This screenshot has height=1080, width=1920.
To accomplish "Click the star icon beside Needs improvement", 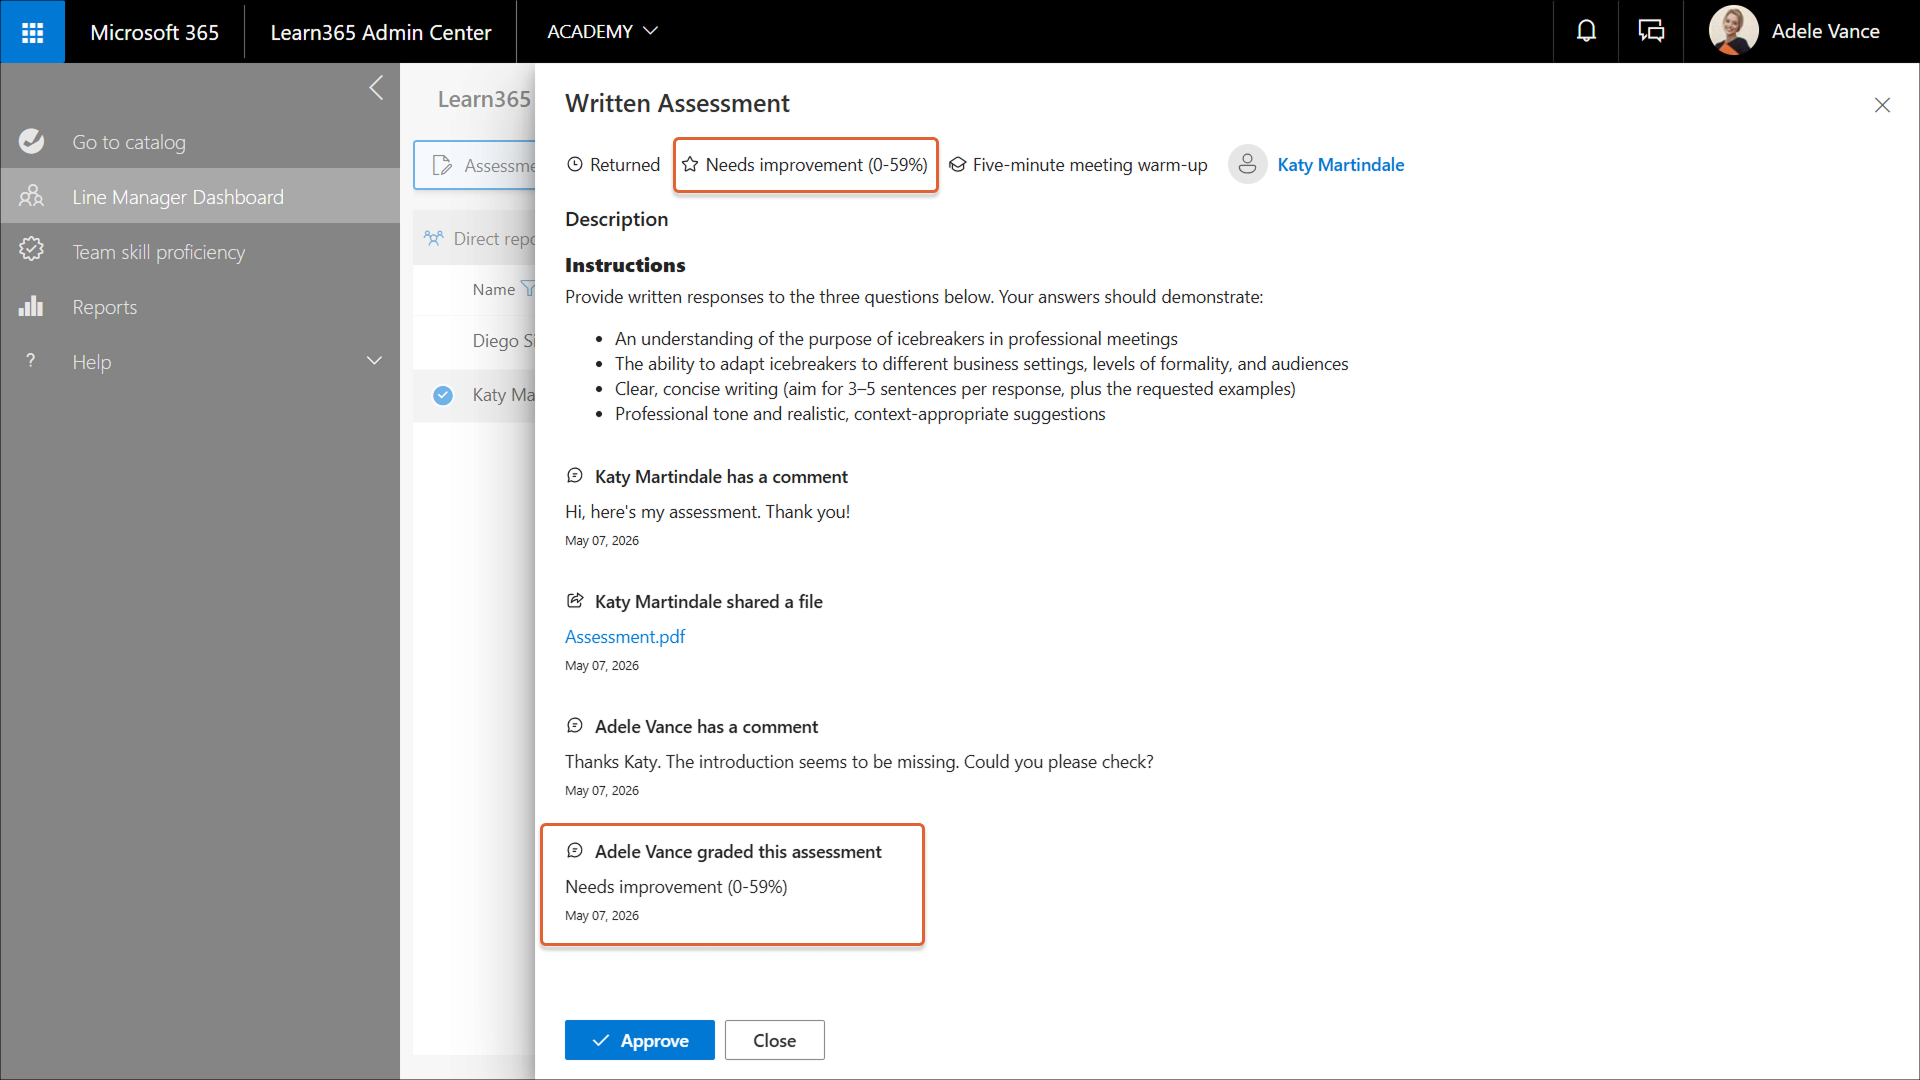I will pyautogui.click(x=690, y=165).
